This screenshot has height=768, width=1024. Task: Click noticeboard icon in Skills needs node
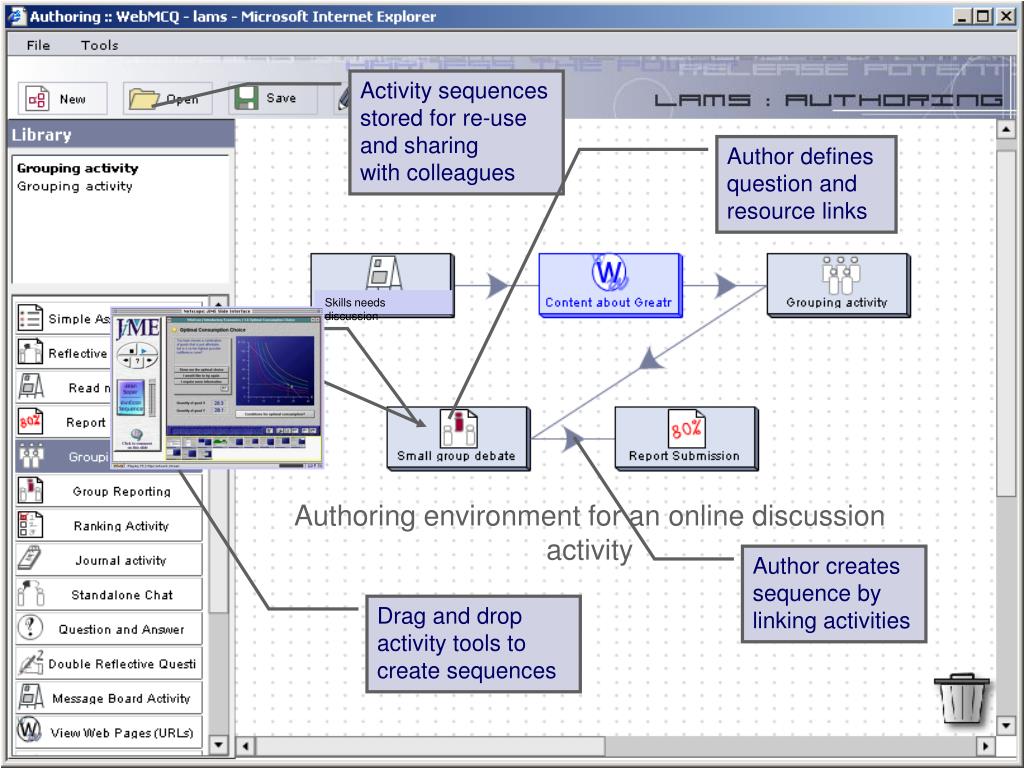click(384, 273)
